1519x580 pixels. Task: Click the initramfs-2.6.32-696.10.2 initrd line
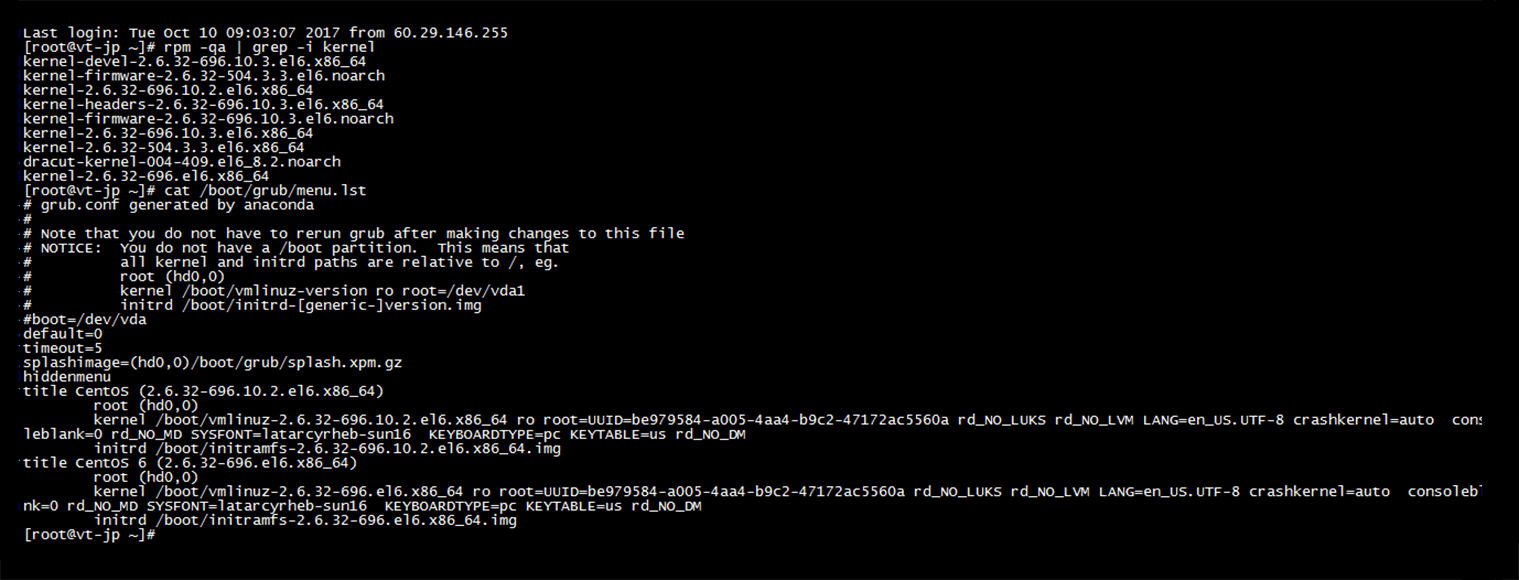pos(327,448)
